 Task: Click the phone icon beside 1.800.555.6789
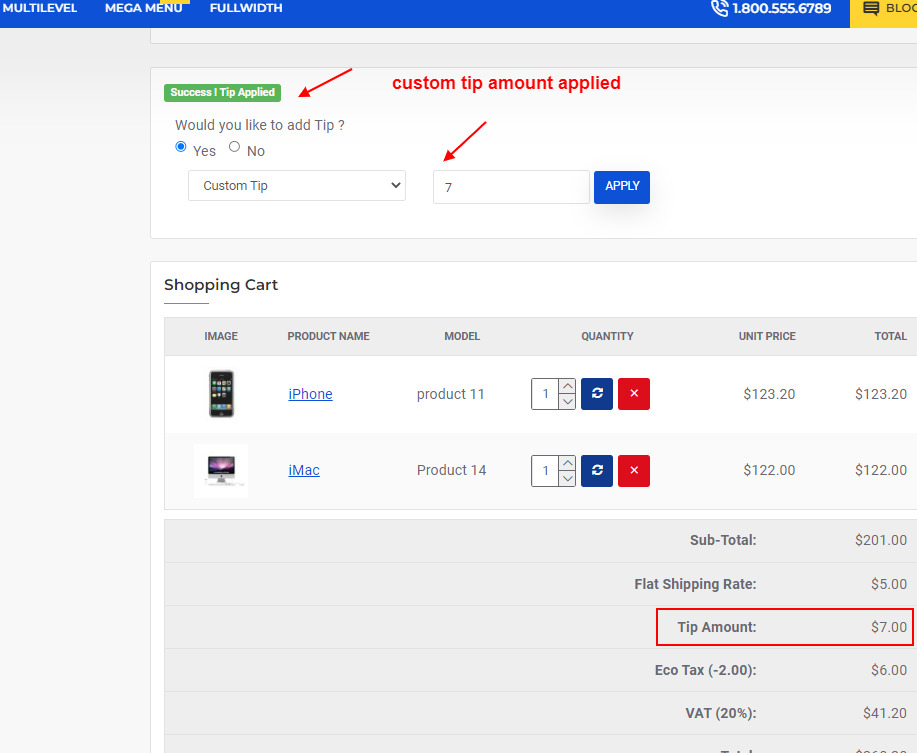click(x=719, y=8)
